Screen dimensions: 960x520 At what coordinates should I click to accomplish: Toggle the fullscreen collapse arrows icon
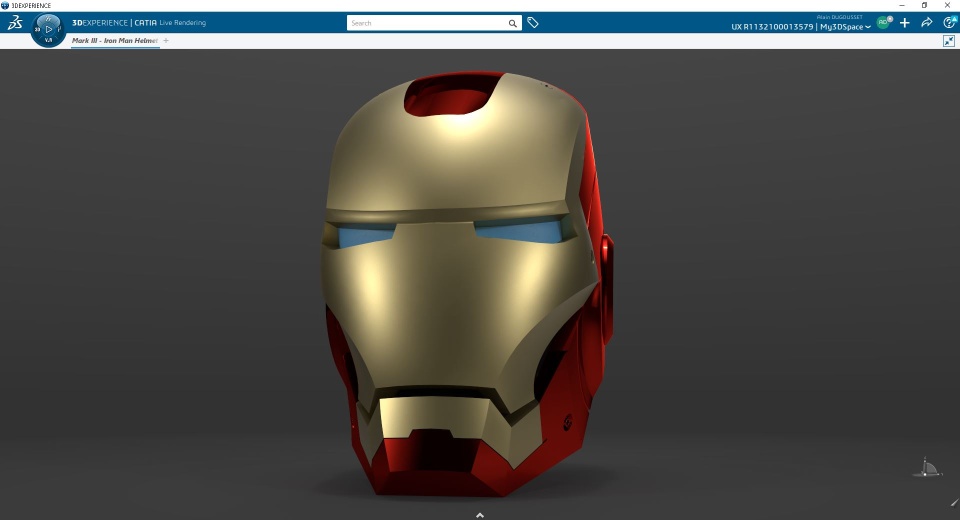pos(948,41)
